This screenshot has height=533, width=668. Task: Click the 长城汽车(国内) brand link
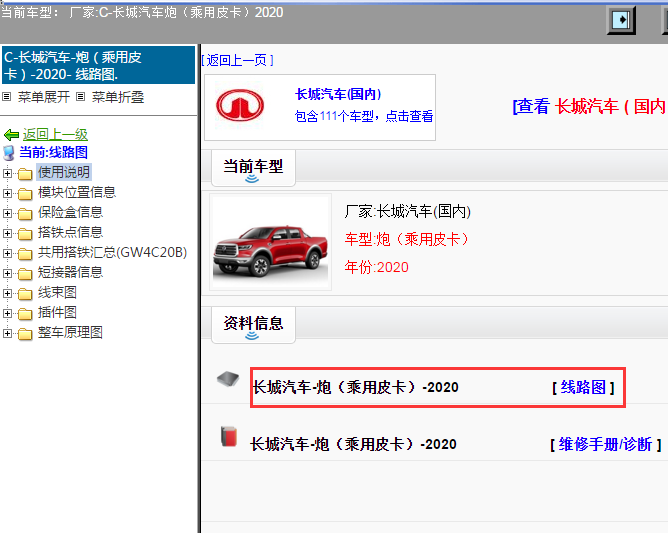[x=338, y=94]
